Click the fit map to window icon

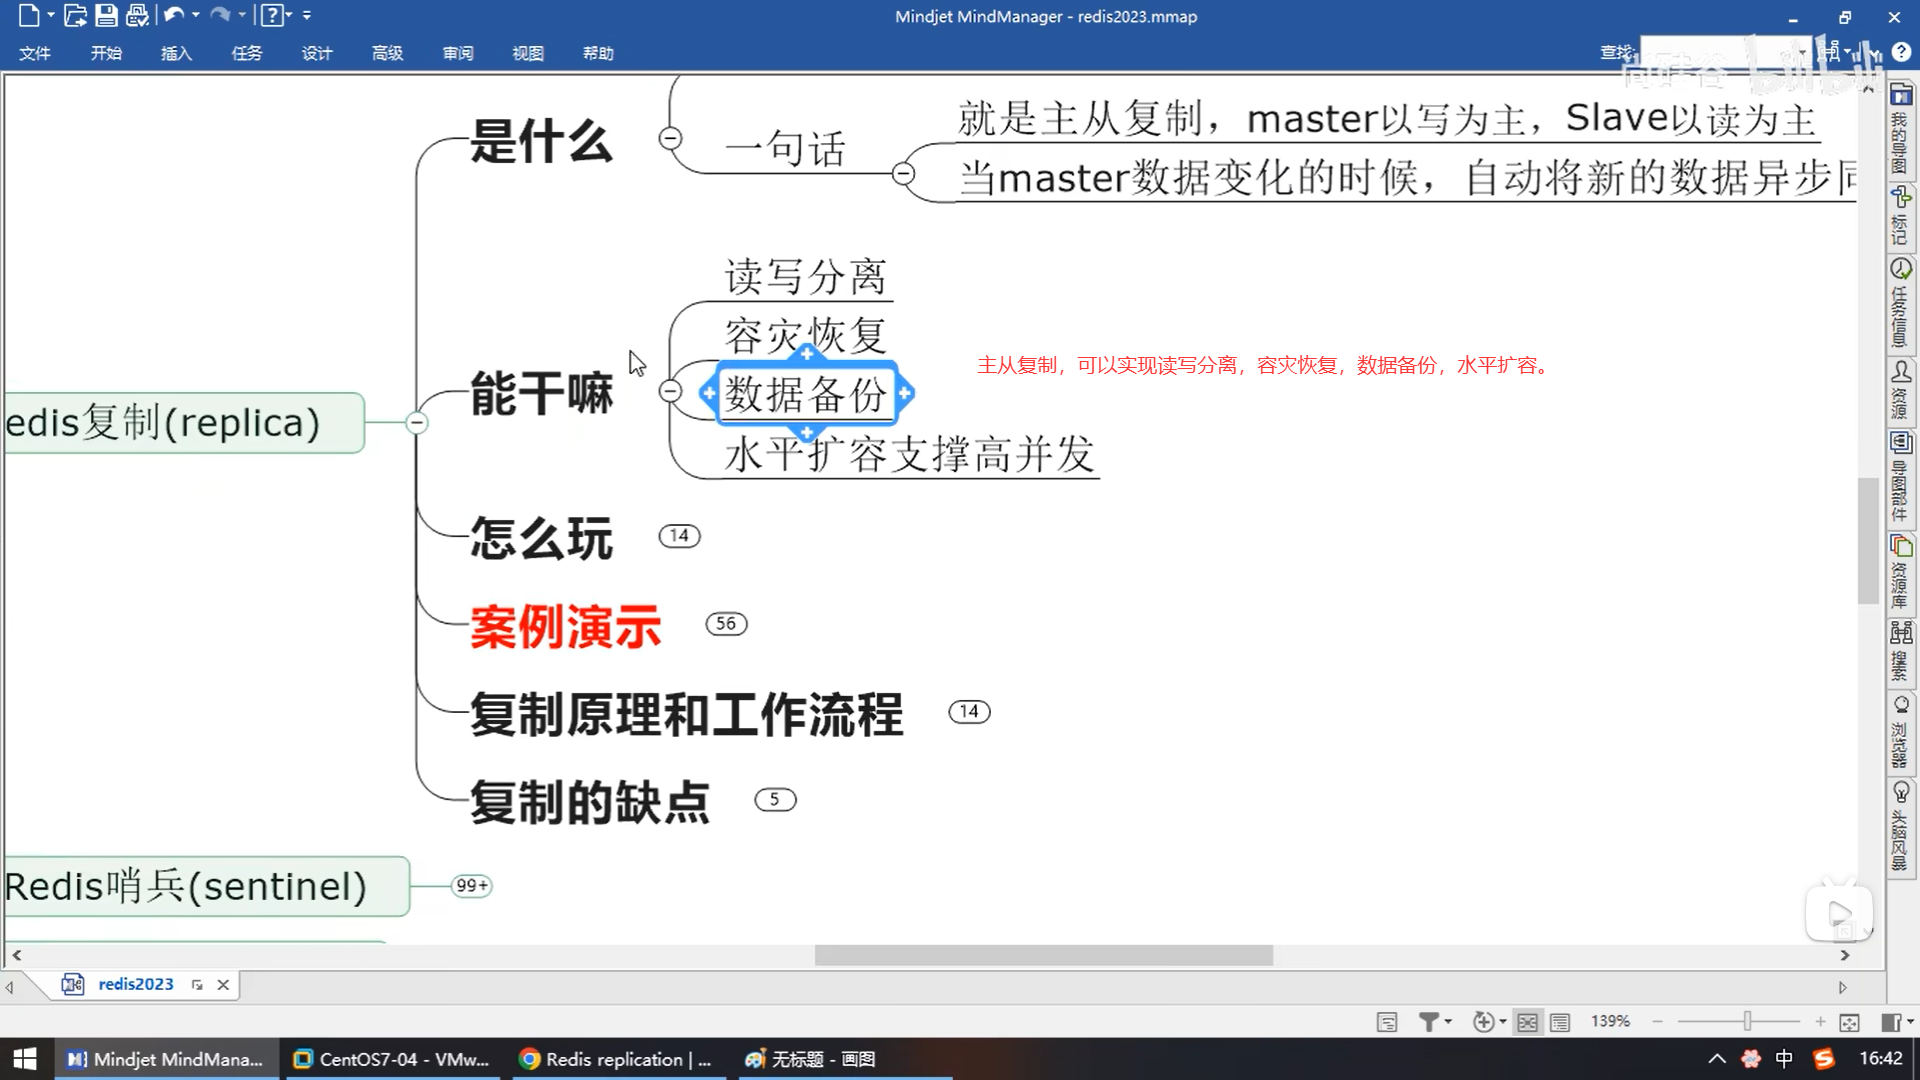coord(1849,1022)
